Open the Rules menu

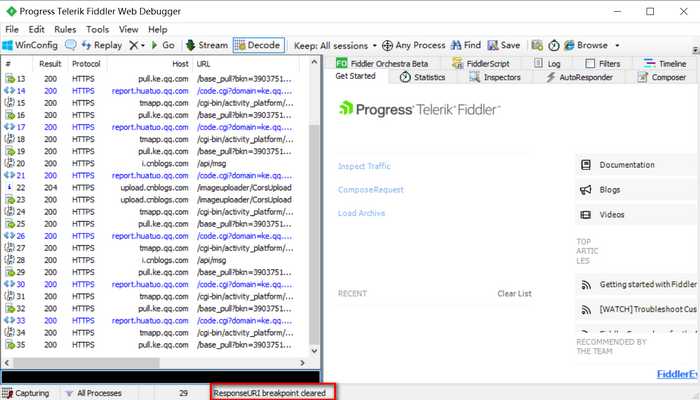[x=65, y=29]
